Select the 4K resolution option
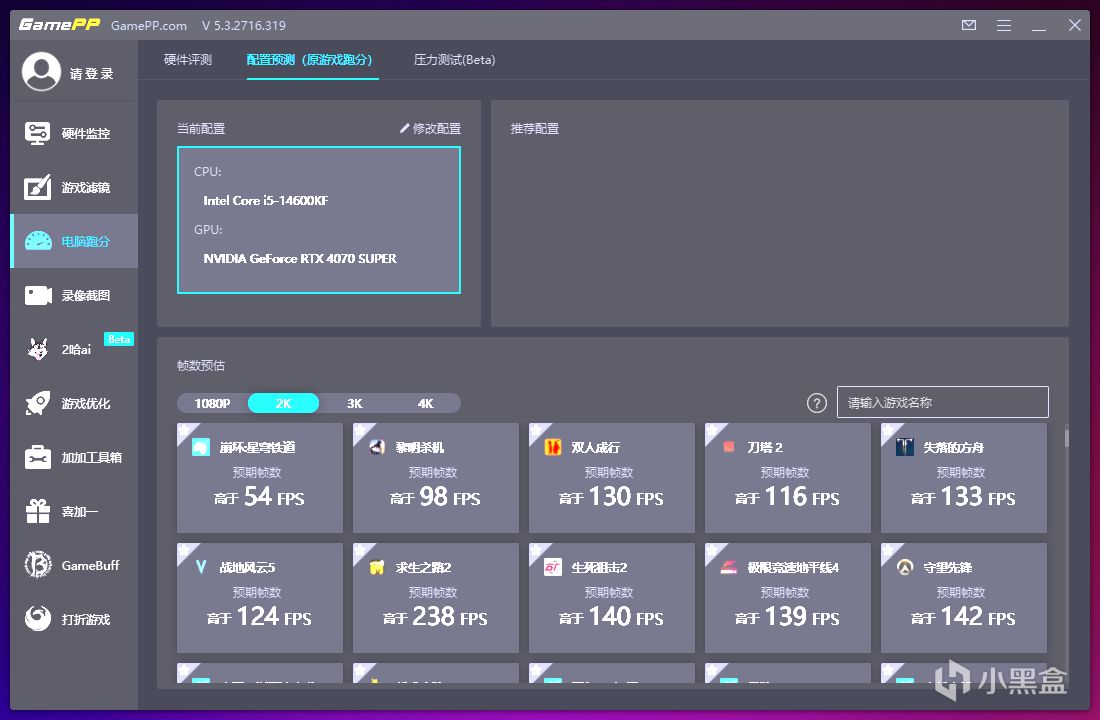Screen dimensions: 1100x720 pyautogui.click(x=425, y=404)
